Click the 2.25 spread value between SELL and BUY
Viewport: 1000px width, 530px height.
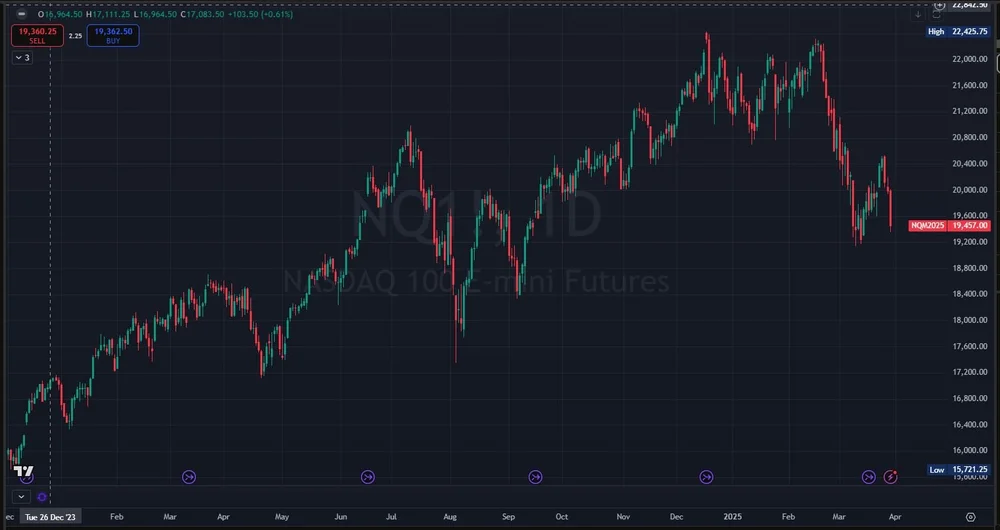coord(75,36)
